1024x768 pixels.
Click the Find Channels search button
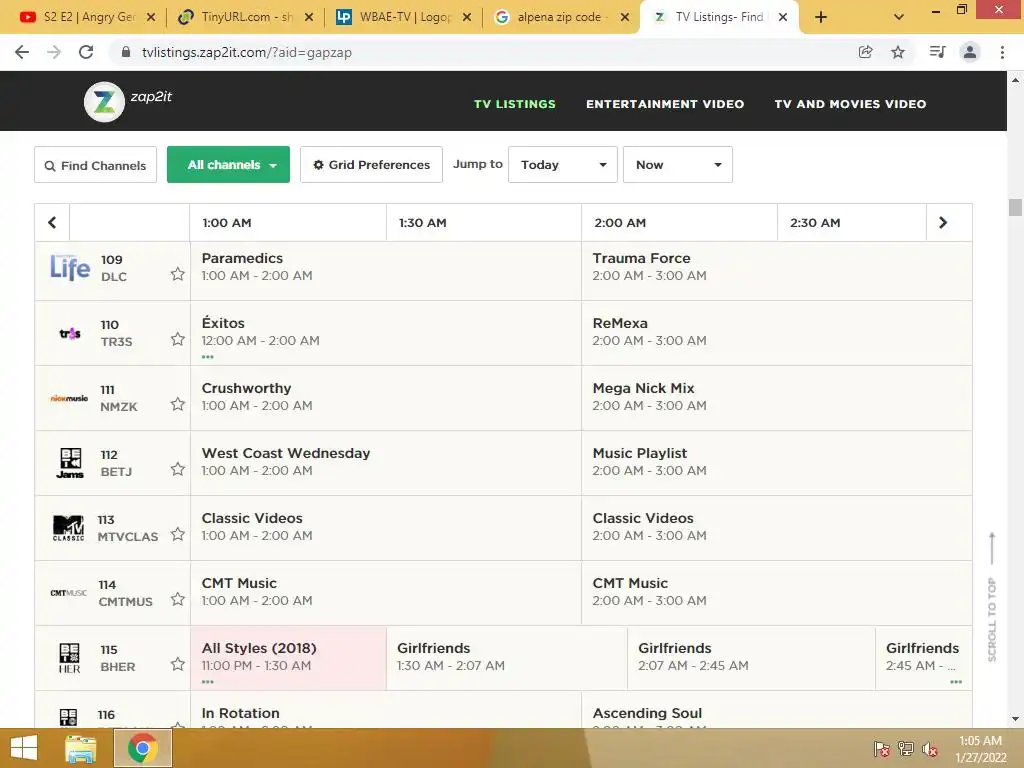(x=95, y=165)
